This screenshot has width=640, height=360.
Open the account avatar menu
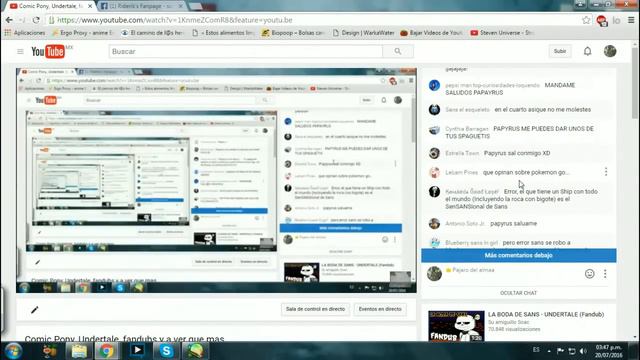(610, 51)
